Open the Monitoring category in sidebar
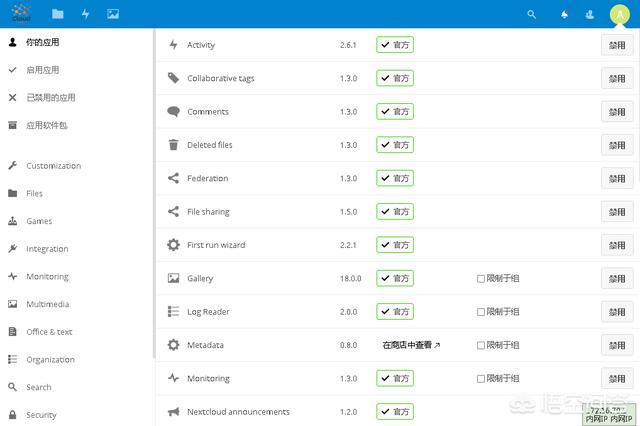Image resolution: width=640 pixels, height=426 pixels. [x=47, y=276]
